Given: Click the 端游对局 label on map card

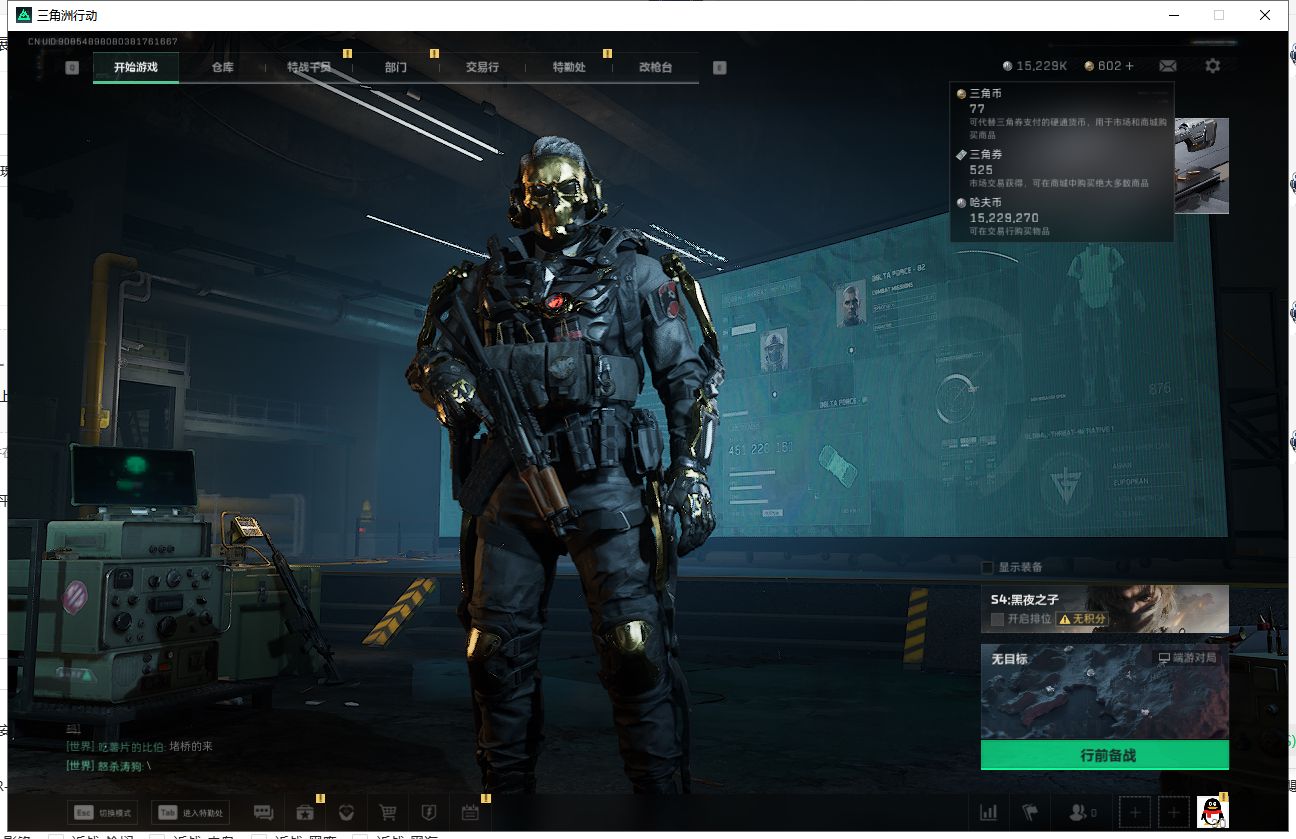Looking at the screenshot, I should click(x=1187, y=658).
